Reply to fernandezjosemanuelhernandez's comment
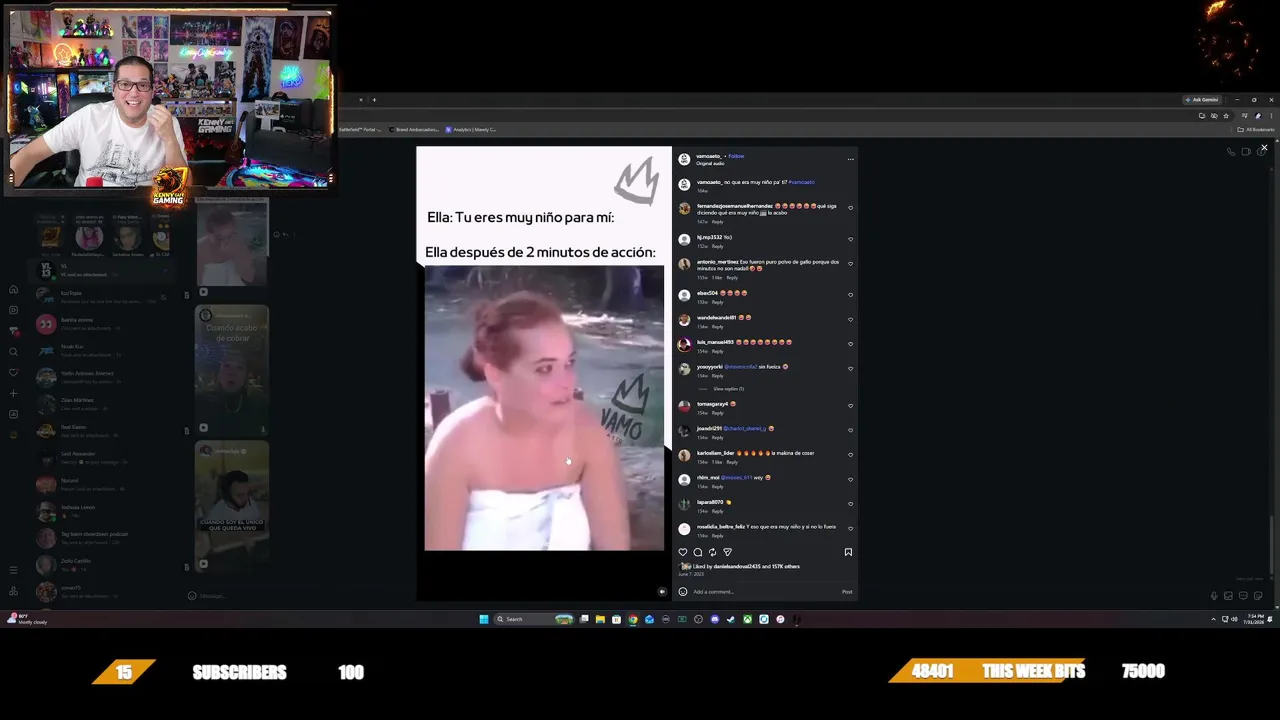 (717, 222)
